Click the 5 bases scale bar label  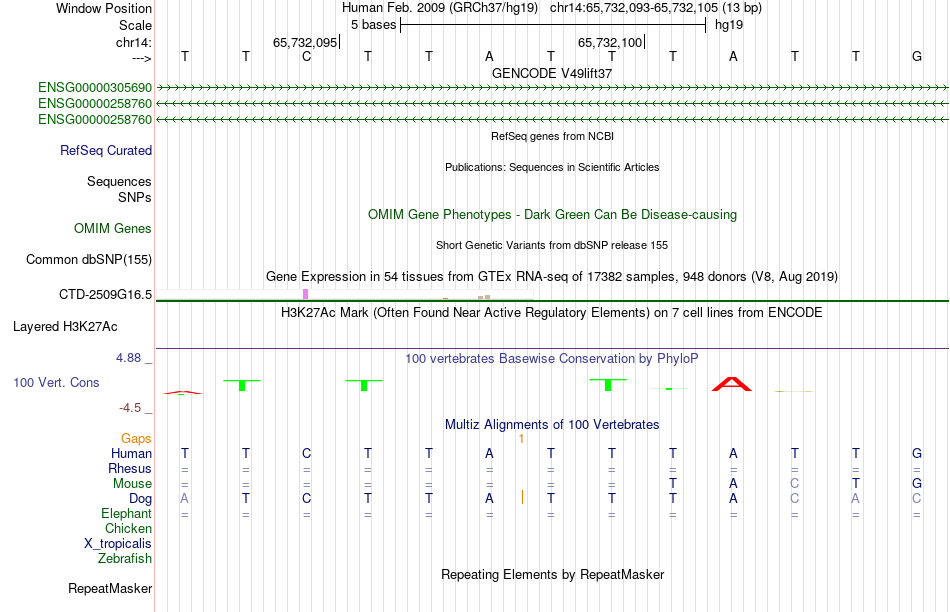[373, 25]
